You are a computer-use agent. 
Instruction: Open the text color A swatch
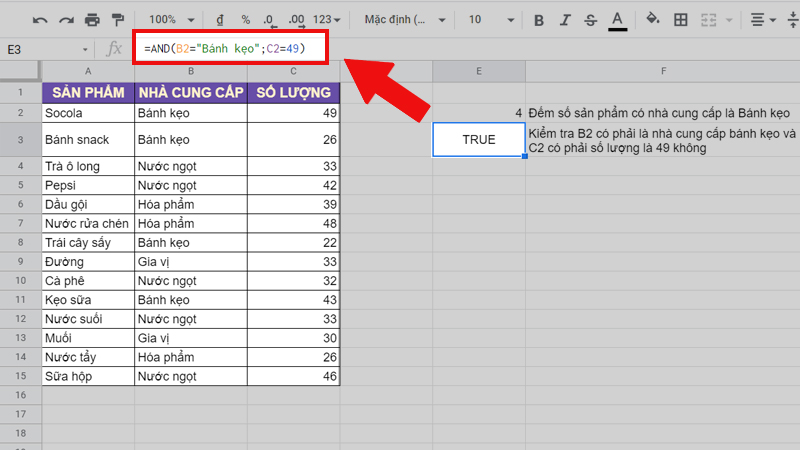tap(617, 20)
